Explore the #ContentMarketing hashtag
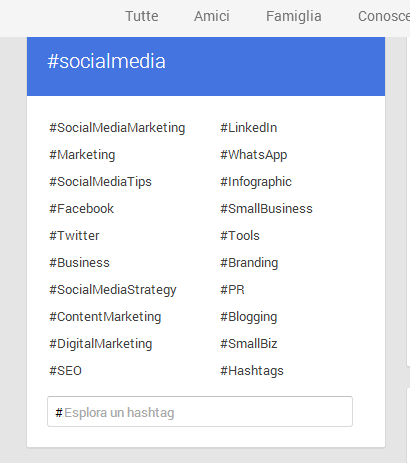Viewport: 410px width, 463px height. pos(105,317)
